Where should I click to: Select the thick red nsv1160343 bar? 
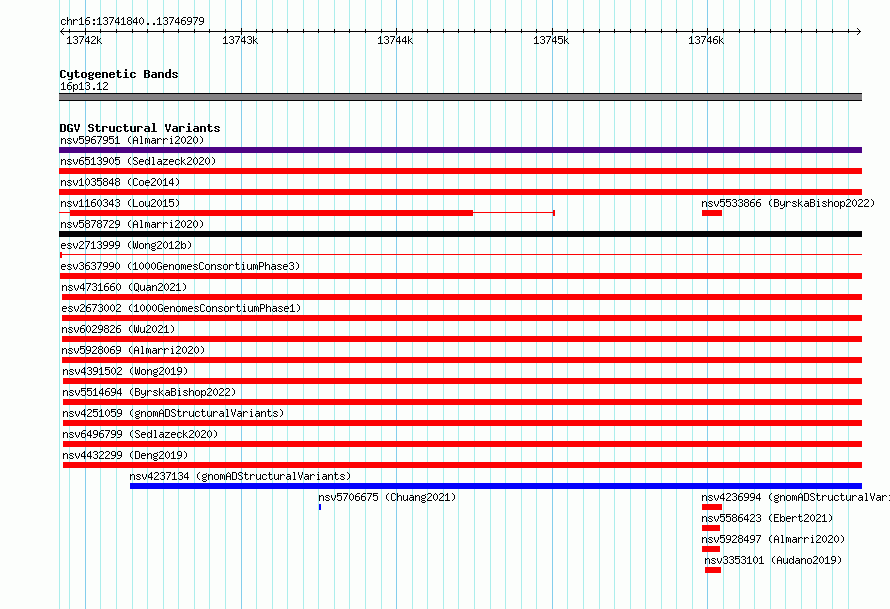pyautogui.click(x=271, y=213)
